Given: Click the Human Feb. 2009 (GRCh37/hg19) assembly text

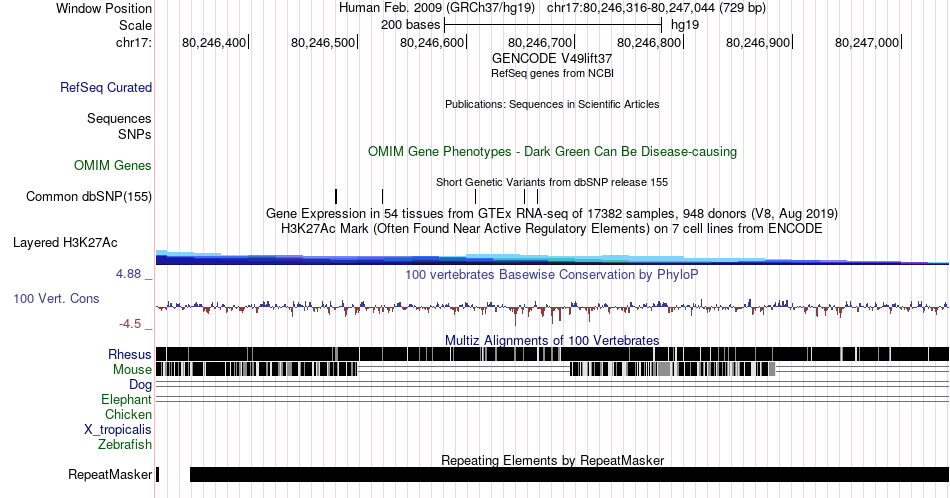Looking at the screenshot, I should coord(437,8).
